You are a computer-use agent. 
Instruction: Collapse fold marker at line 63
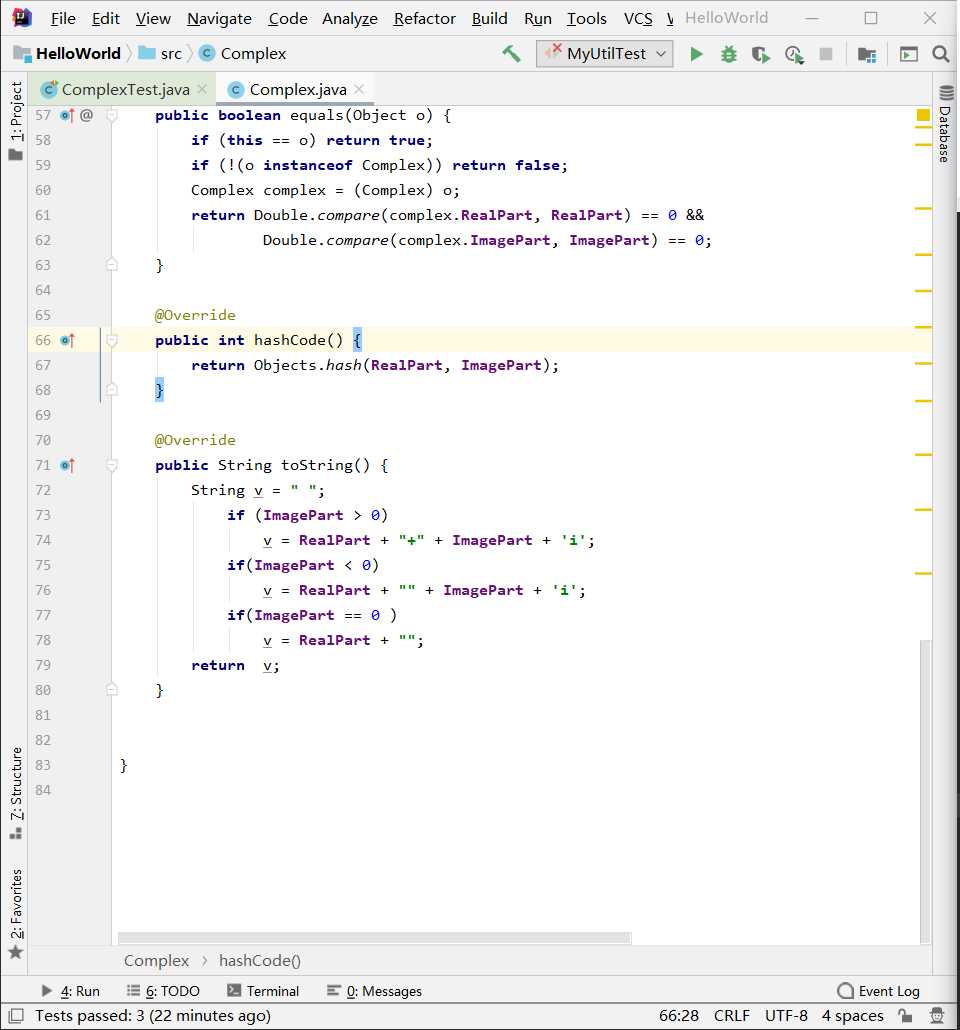tap(112, 265)
